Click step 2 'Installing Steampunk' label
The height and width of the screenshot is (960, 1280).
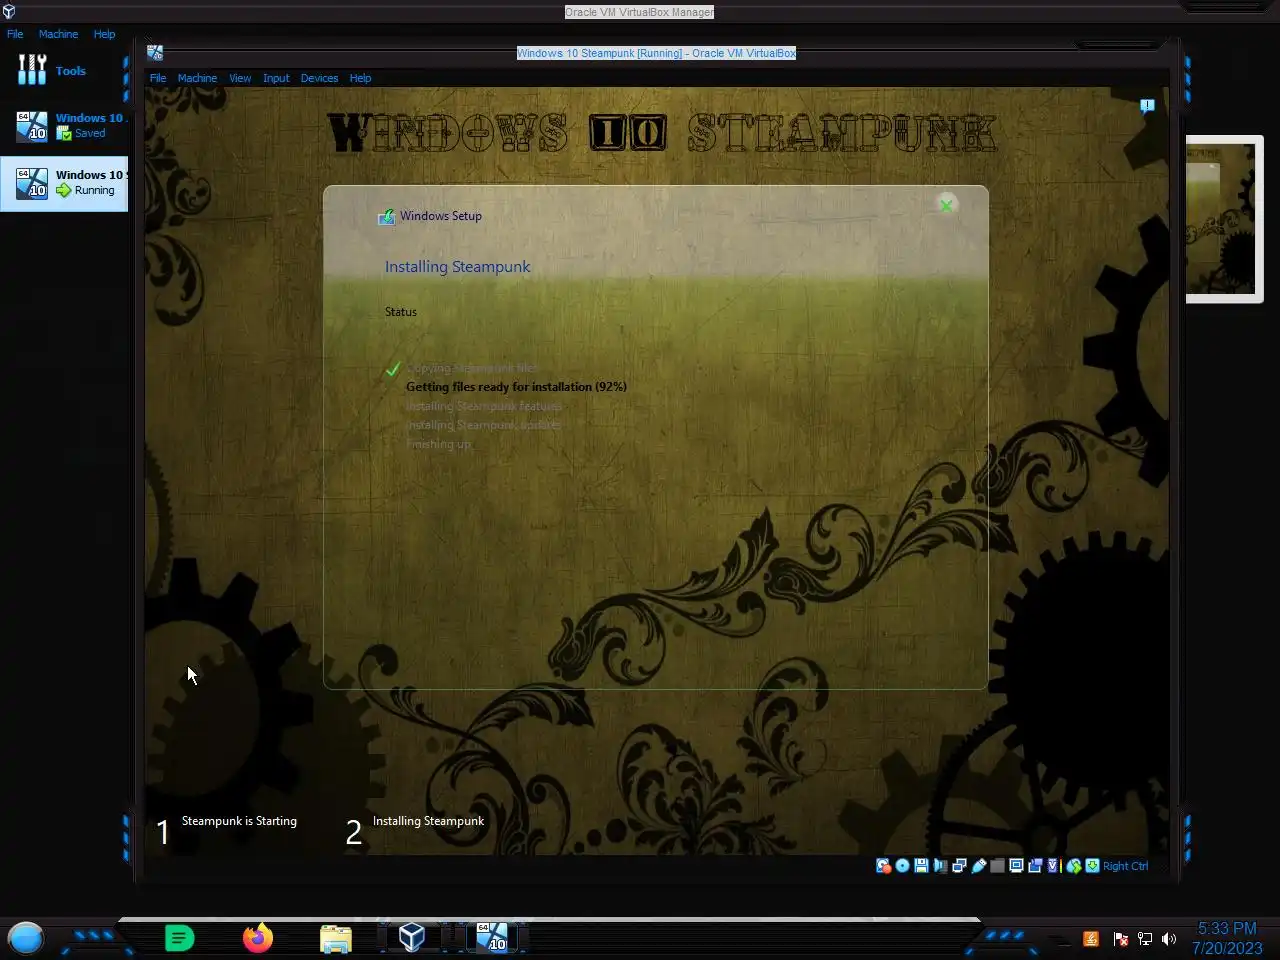click(428, 821)
